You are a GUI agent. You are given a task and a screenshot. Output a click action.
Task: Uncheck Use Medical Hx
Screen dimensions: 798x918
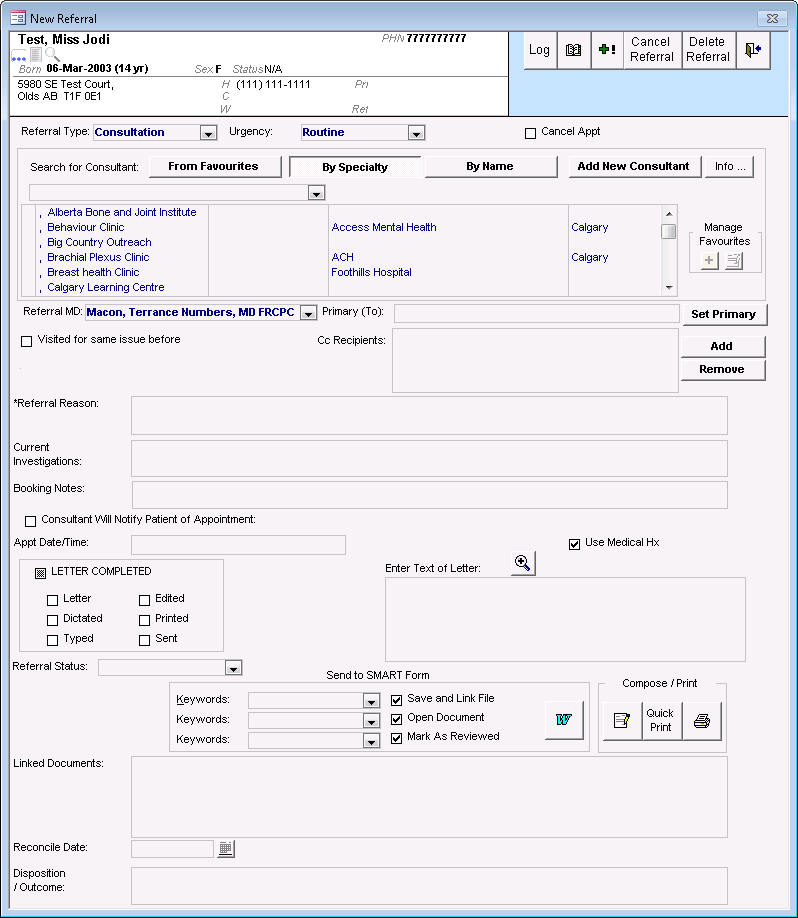click(x=574, y=544)
